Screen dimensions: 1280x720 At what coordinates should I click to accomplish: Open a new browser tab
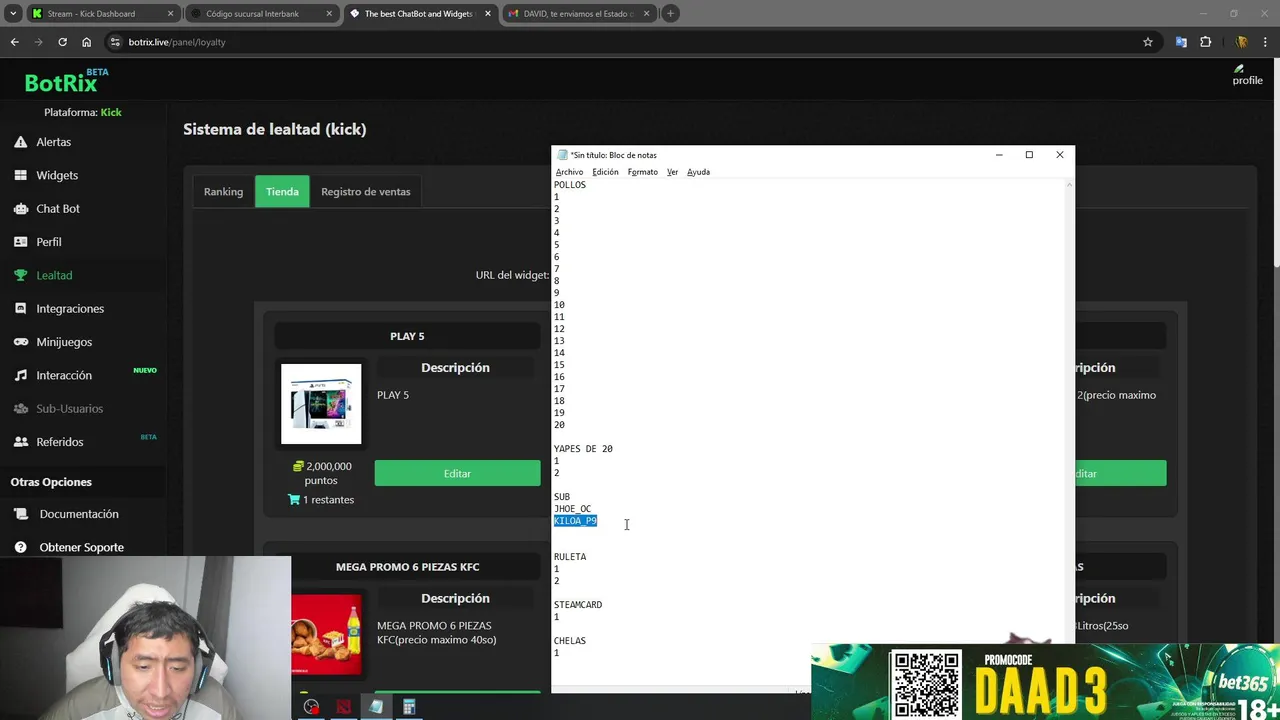tap(671, 14)
